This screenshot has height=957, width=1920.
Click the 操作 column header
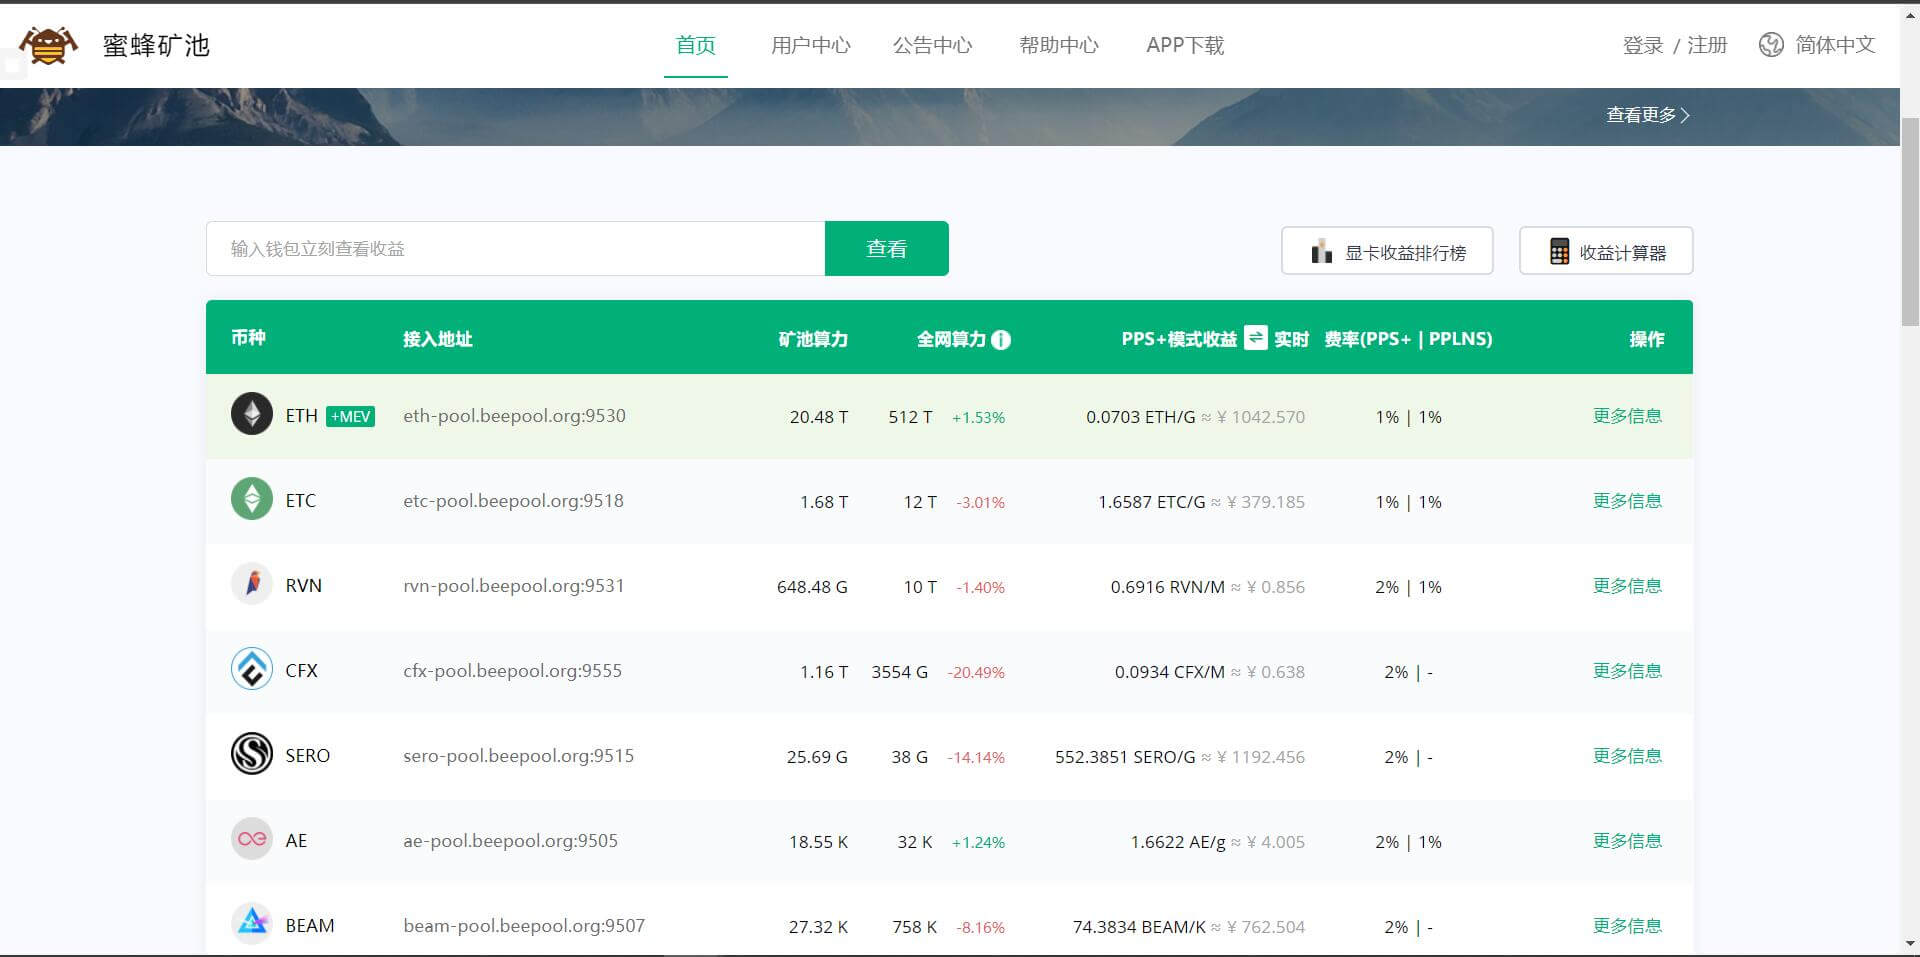(1647, 339)
